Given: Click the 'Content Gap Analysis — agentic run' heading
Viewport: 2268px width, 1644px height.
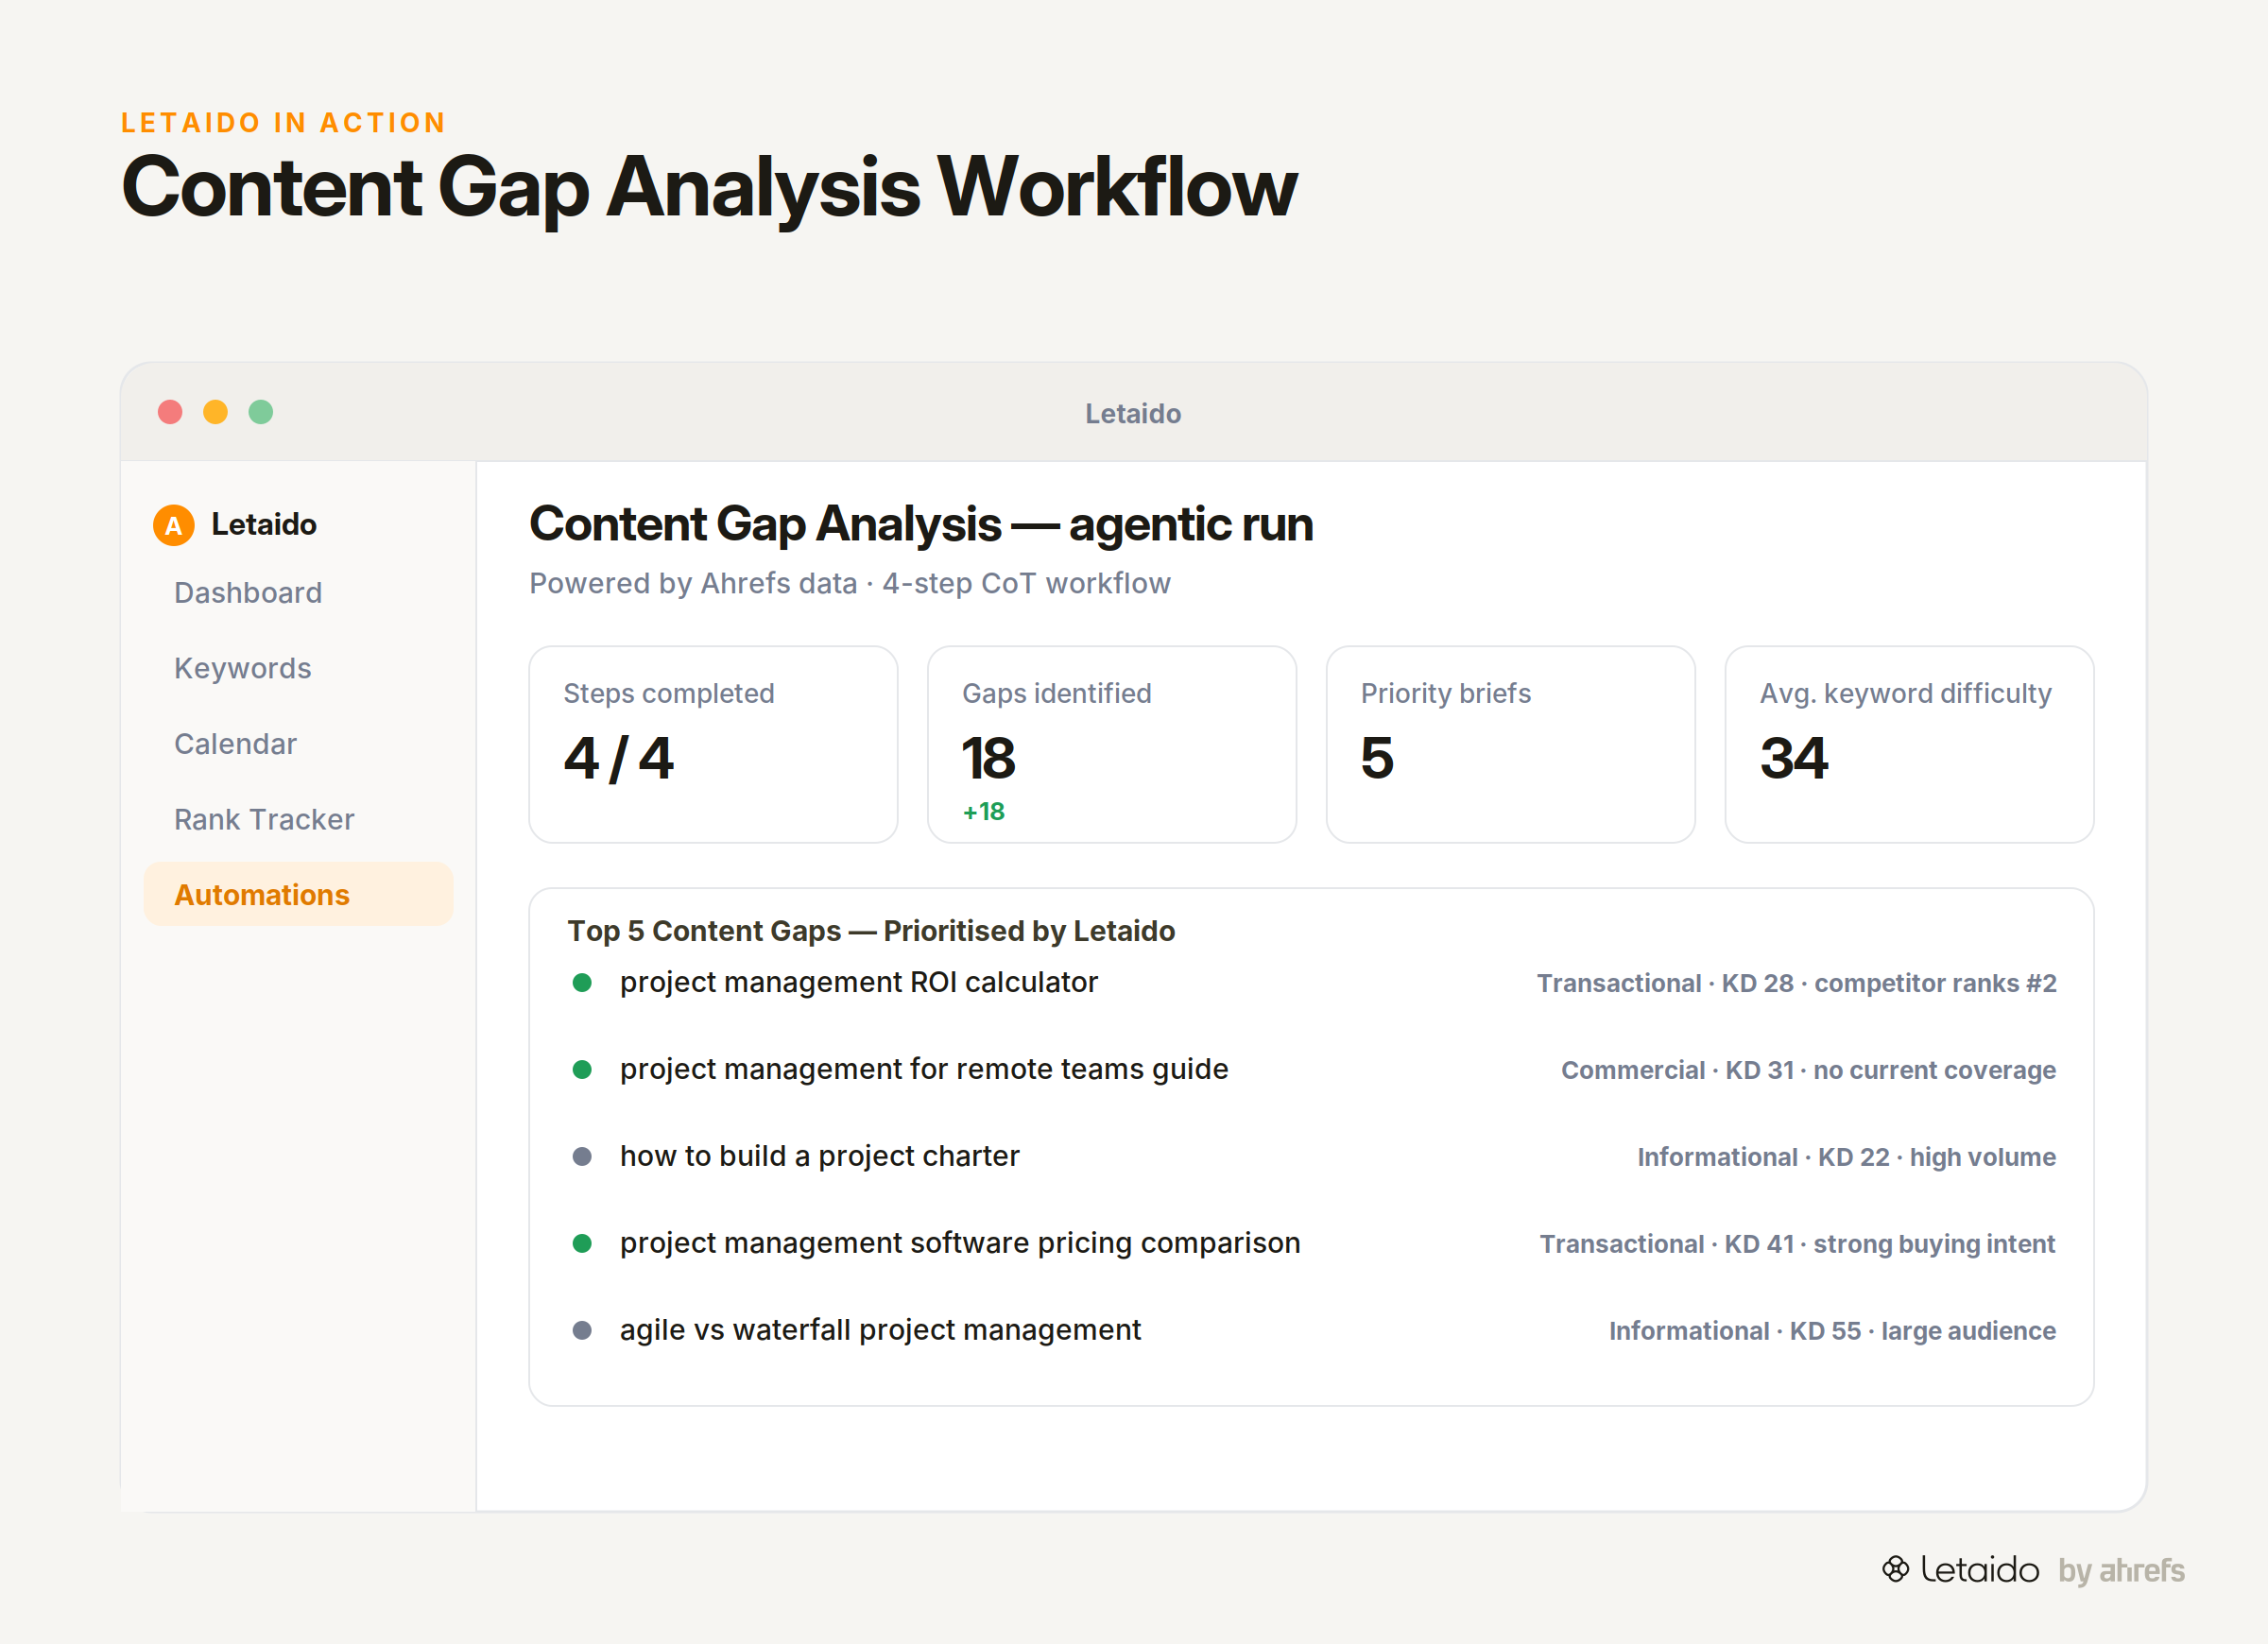Looking at the screenshot, I should pos(921,524).
